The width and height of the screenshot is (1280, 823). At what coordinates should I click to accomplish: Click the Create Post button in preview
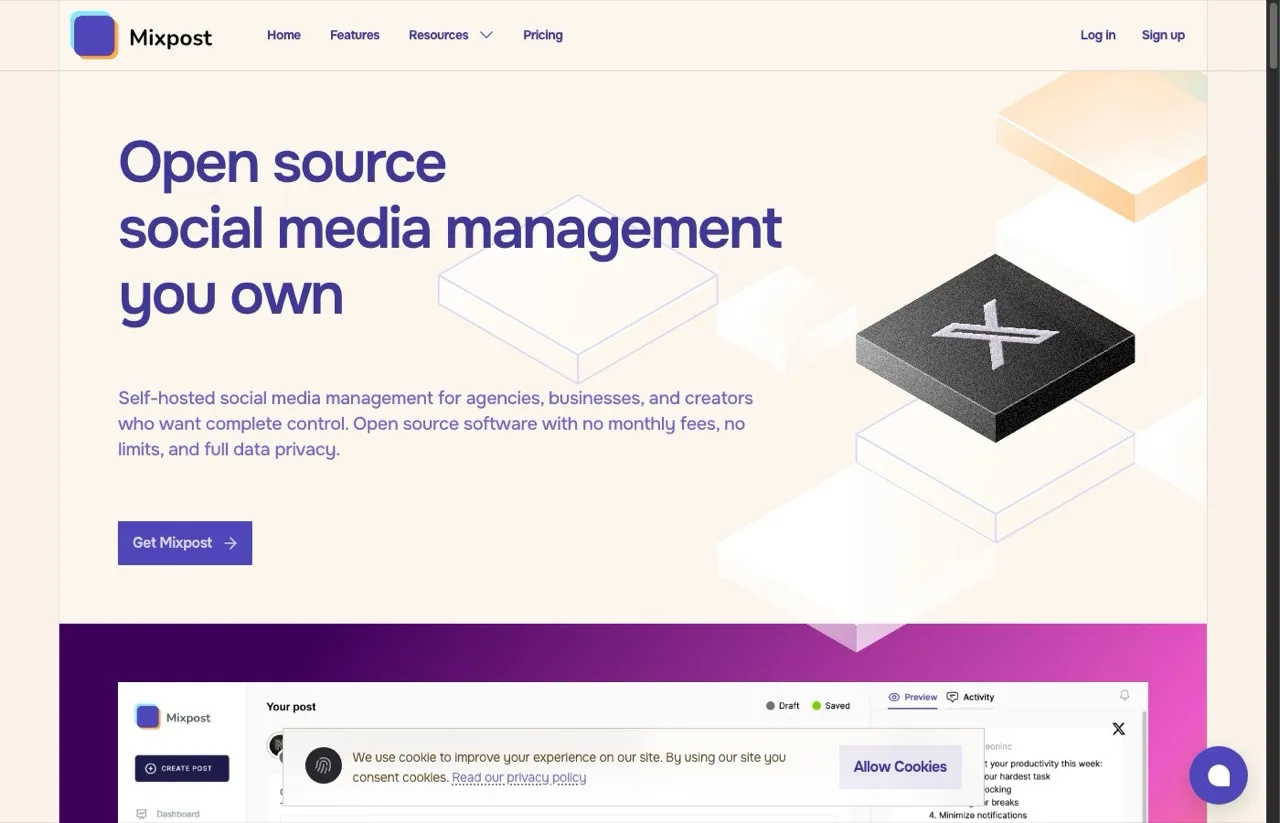pos(182,768)
